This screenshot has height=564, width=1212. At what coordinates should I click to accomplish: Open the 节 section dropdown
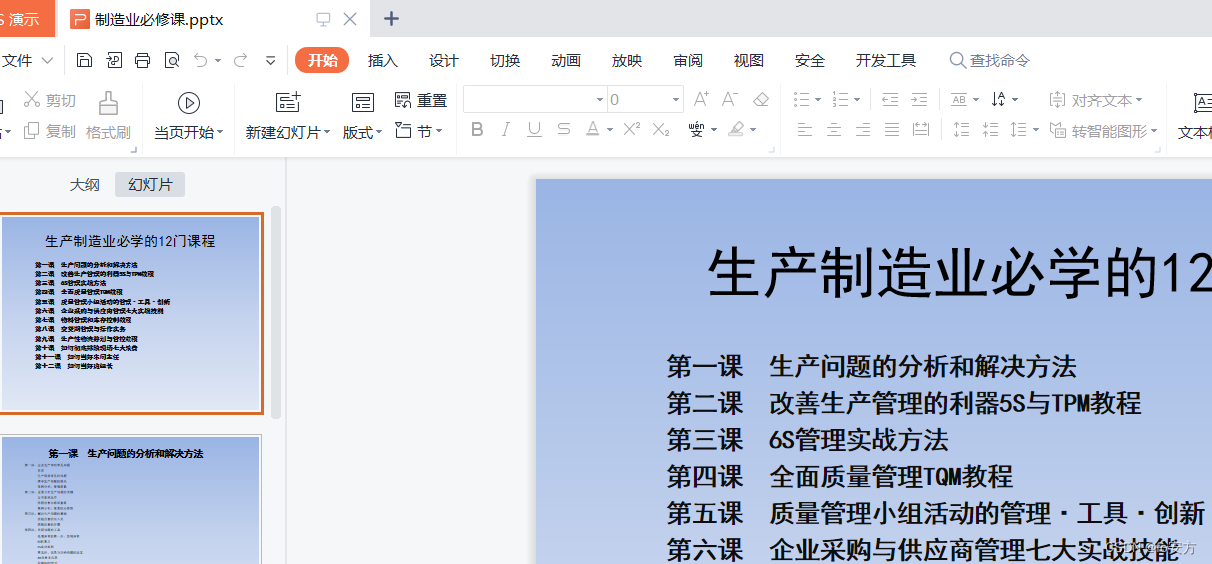coord(420,131)
